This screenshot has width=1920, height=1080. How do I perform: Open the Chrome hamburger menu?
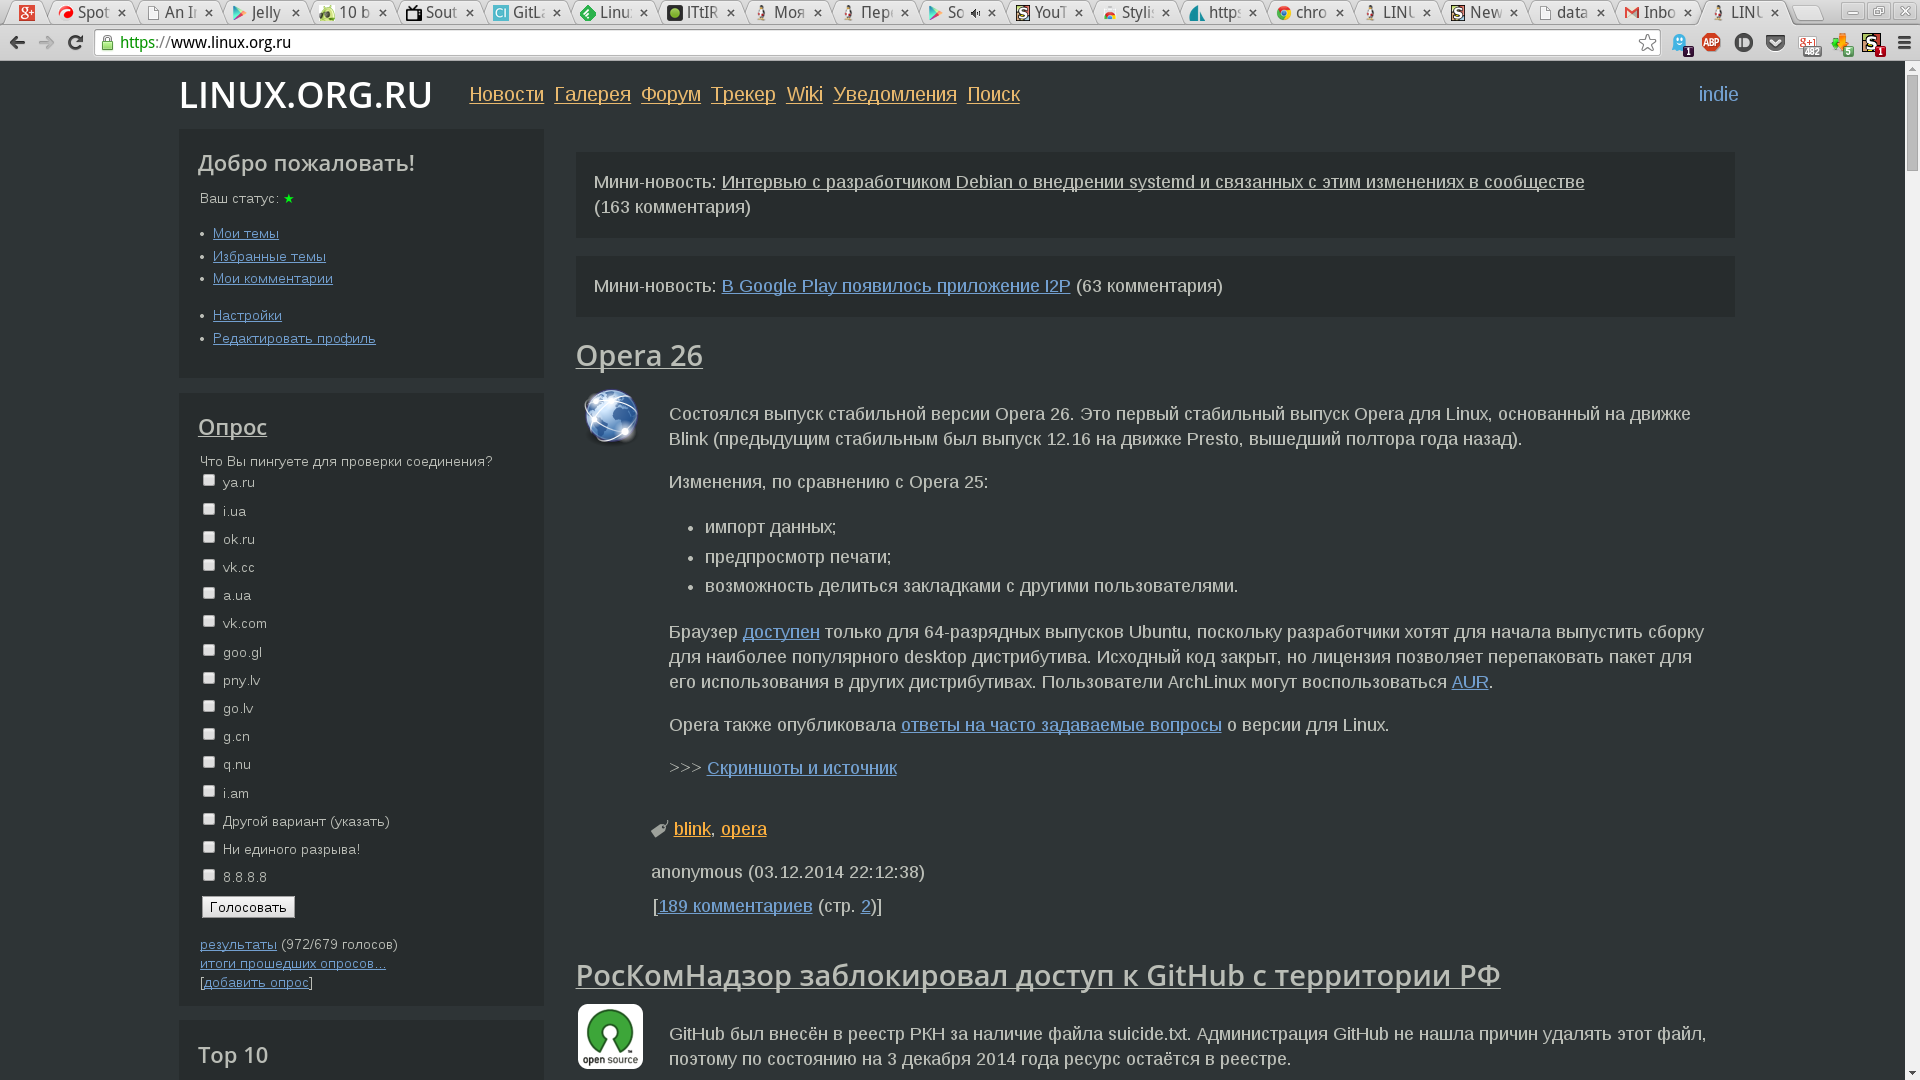1904,43
